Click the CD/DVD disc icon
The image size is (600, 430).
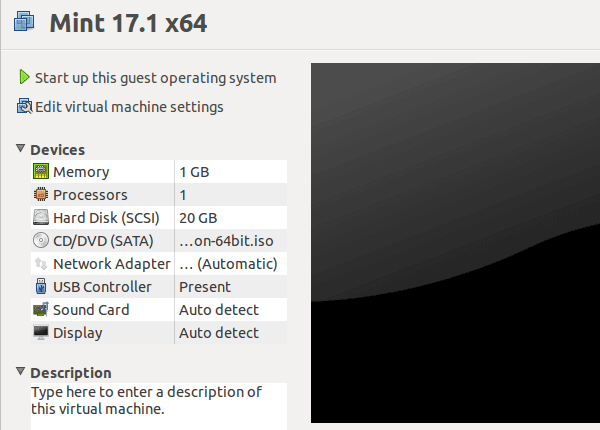point(41,240)
